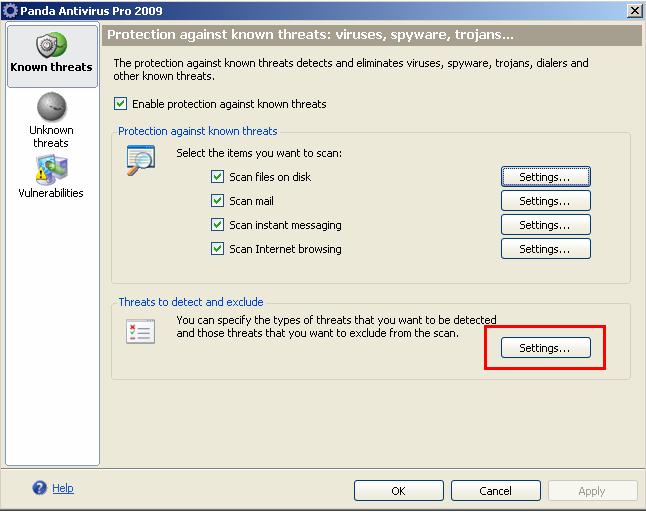Open the Unknown threats section icon

point(50,106)
